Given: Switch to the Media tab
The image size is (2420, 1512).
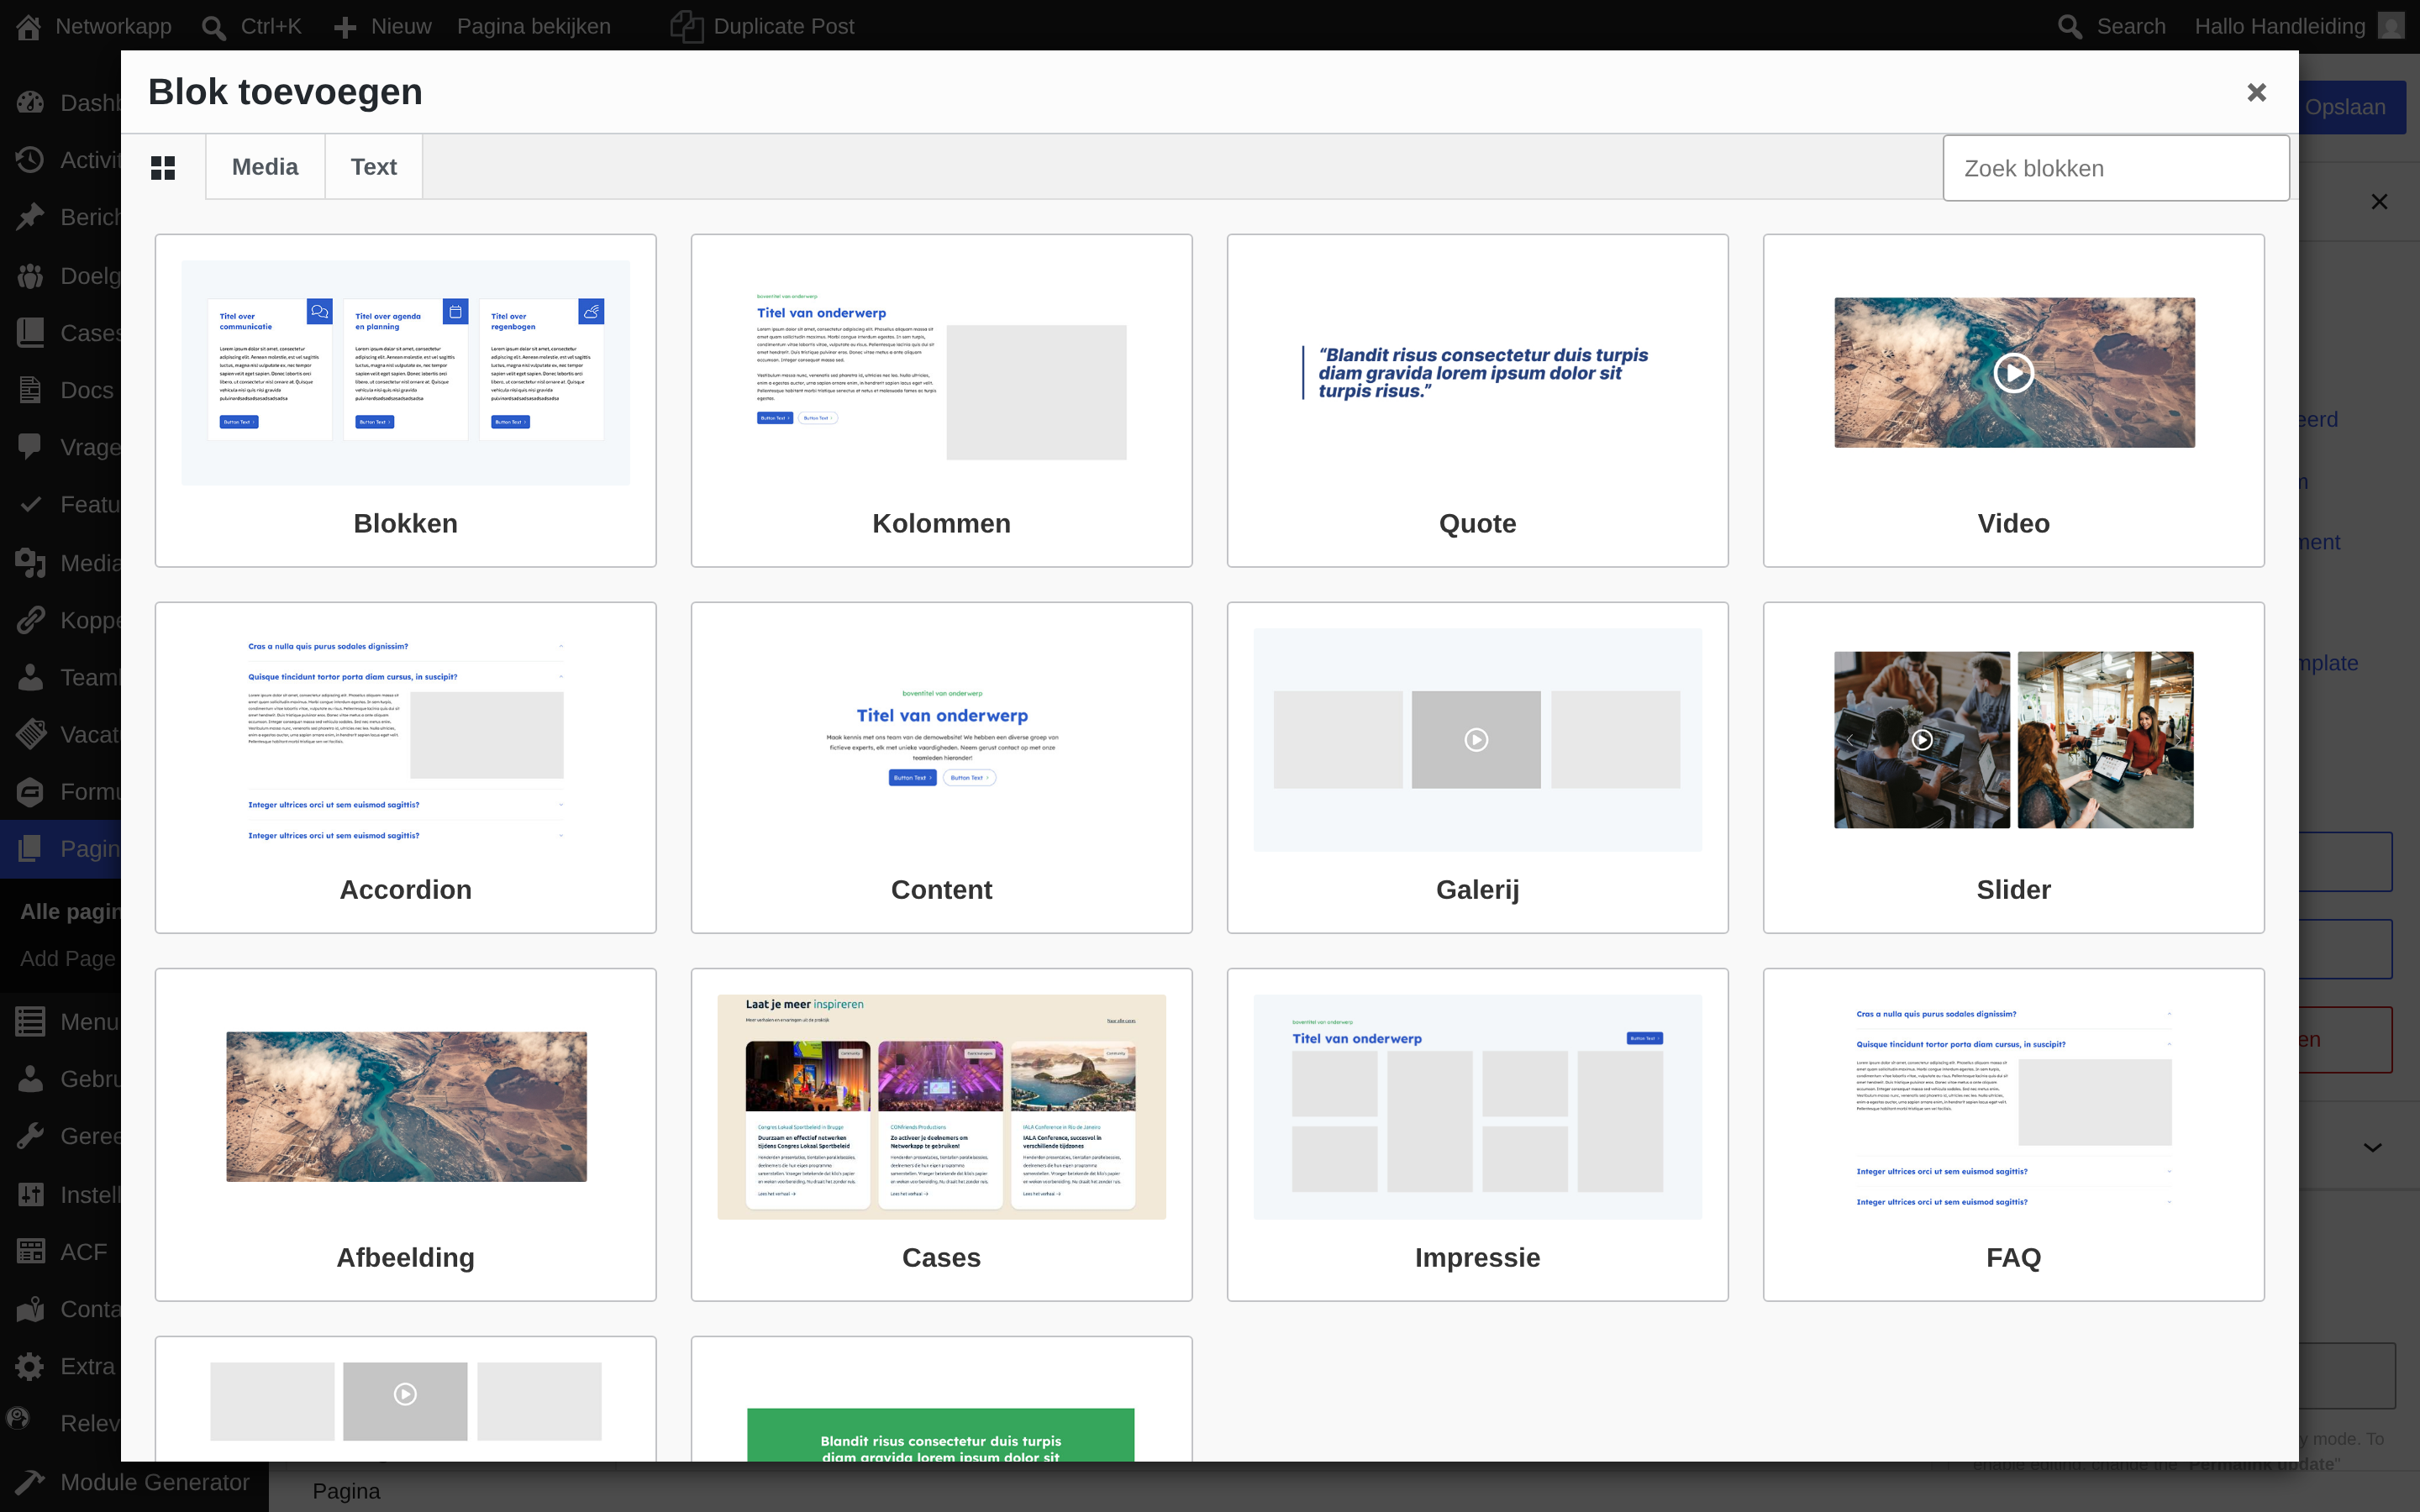Looking at the screenshot, I should (265, 167).
